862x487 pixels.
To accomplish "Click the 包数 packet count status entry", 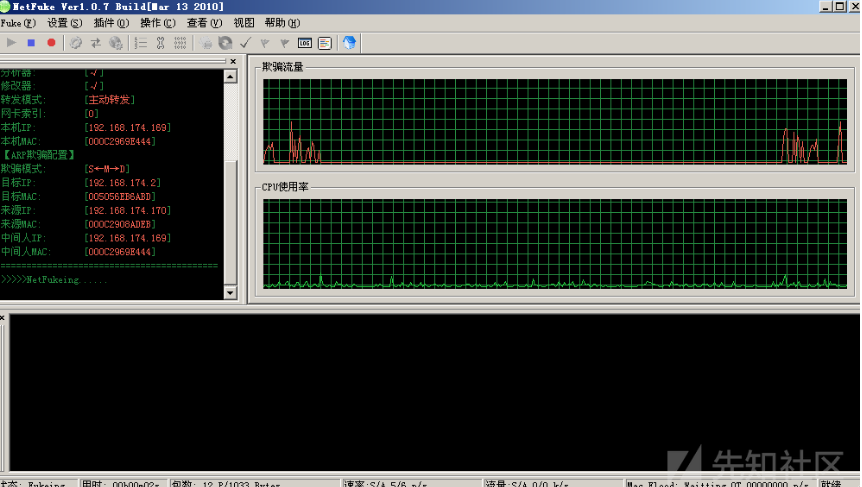I will (x=254, y=483).
